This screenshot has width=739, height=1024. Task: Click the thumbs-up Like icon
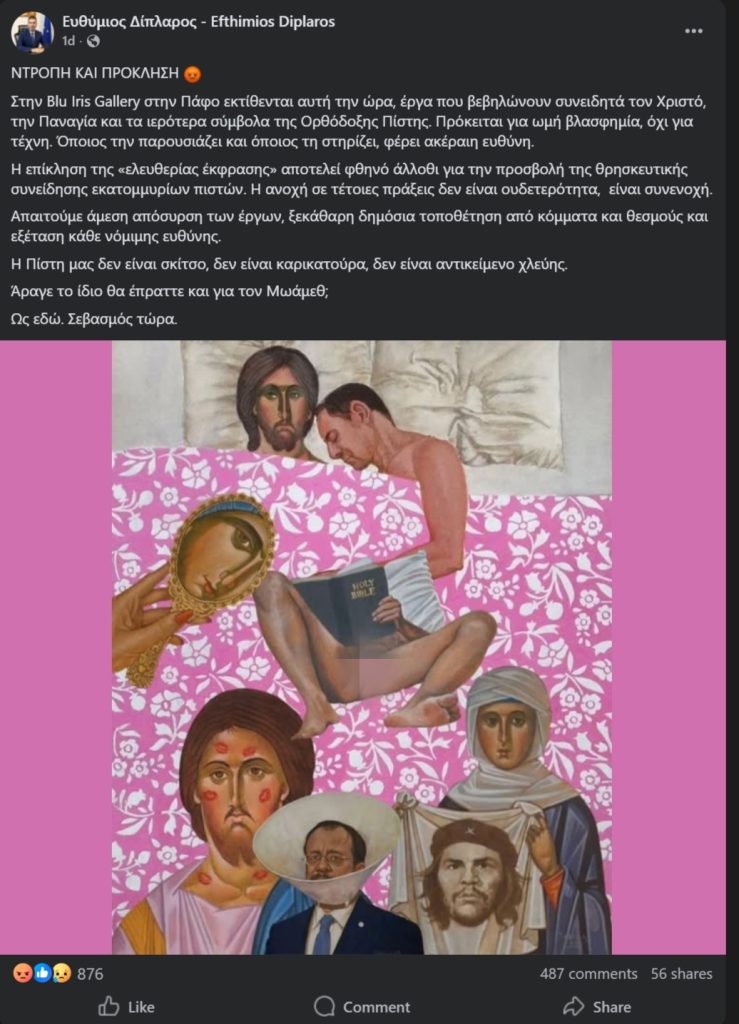[109, 1006]
